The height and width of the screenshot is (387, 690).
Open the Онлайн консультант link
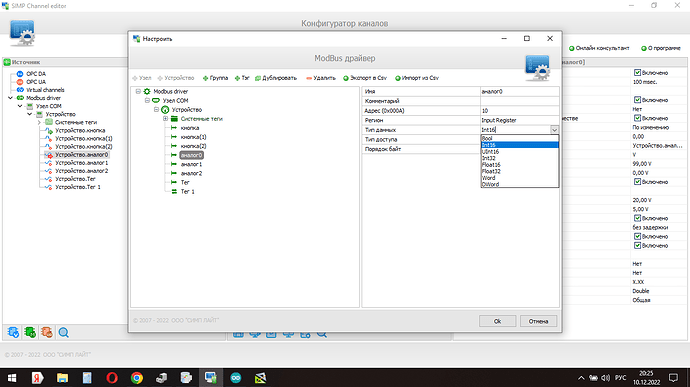599,48
